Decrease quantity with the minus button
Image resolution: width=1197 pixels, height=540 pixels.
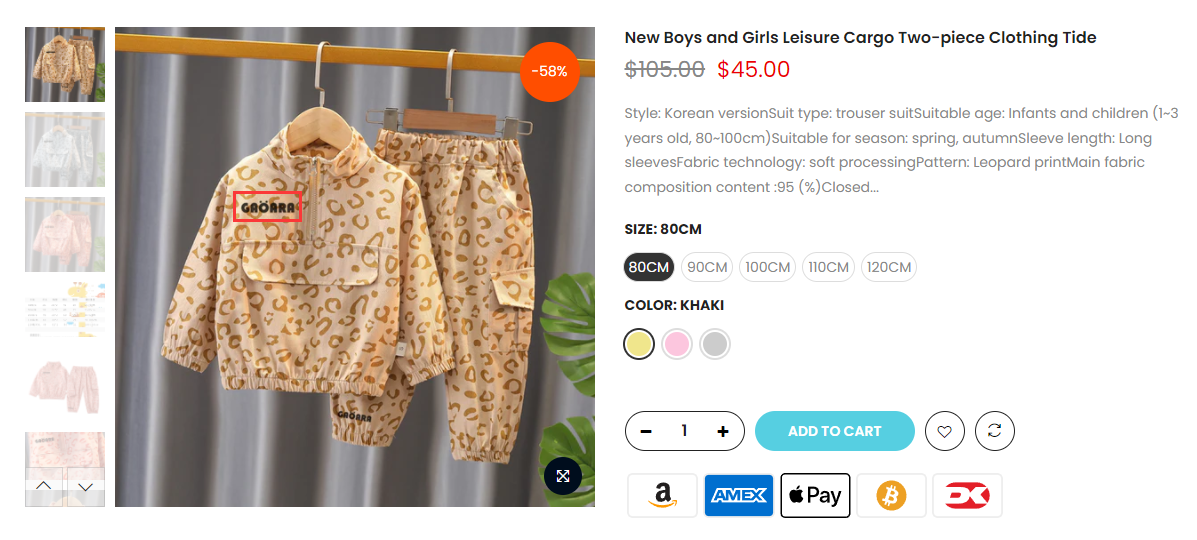point(646,432)
